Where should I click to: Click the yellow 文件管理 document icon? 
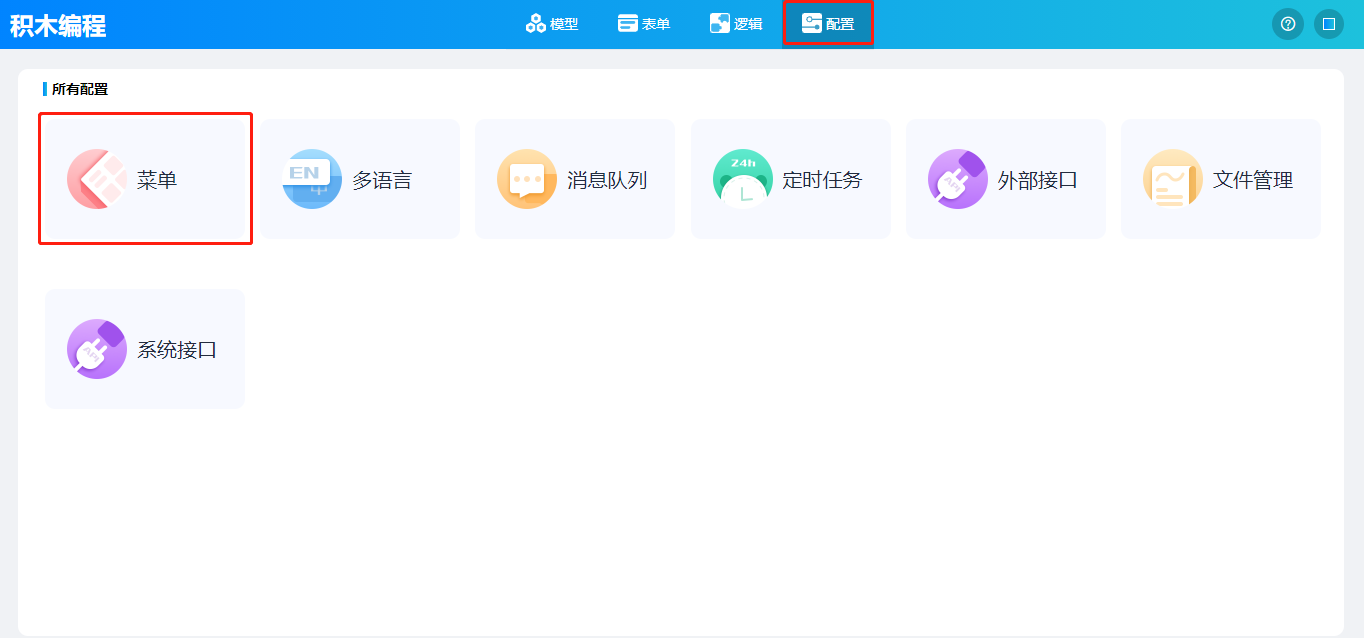(1173, 179)
